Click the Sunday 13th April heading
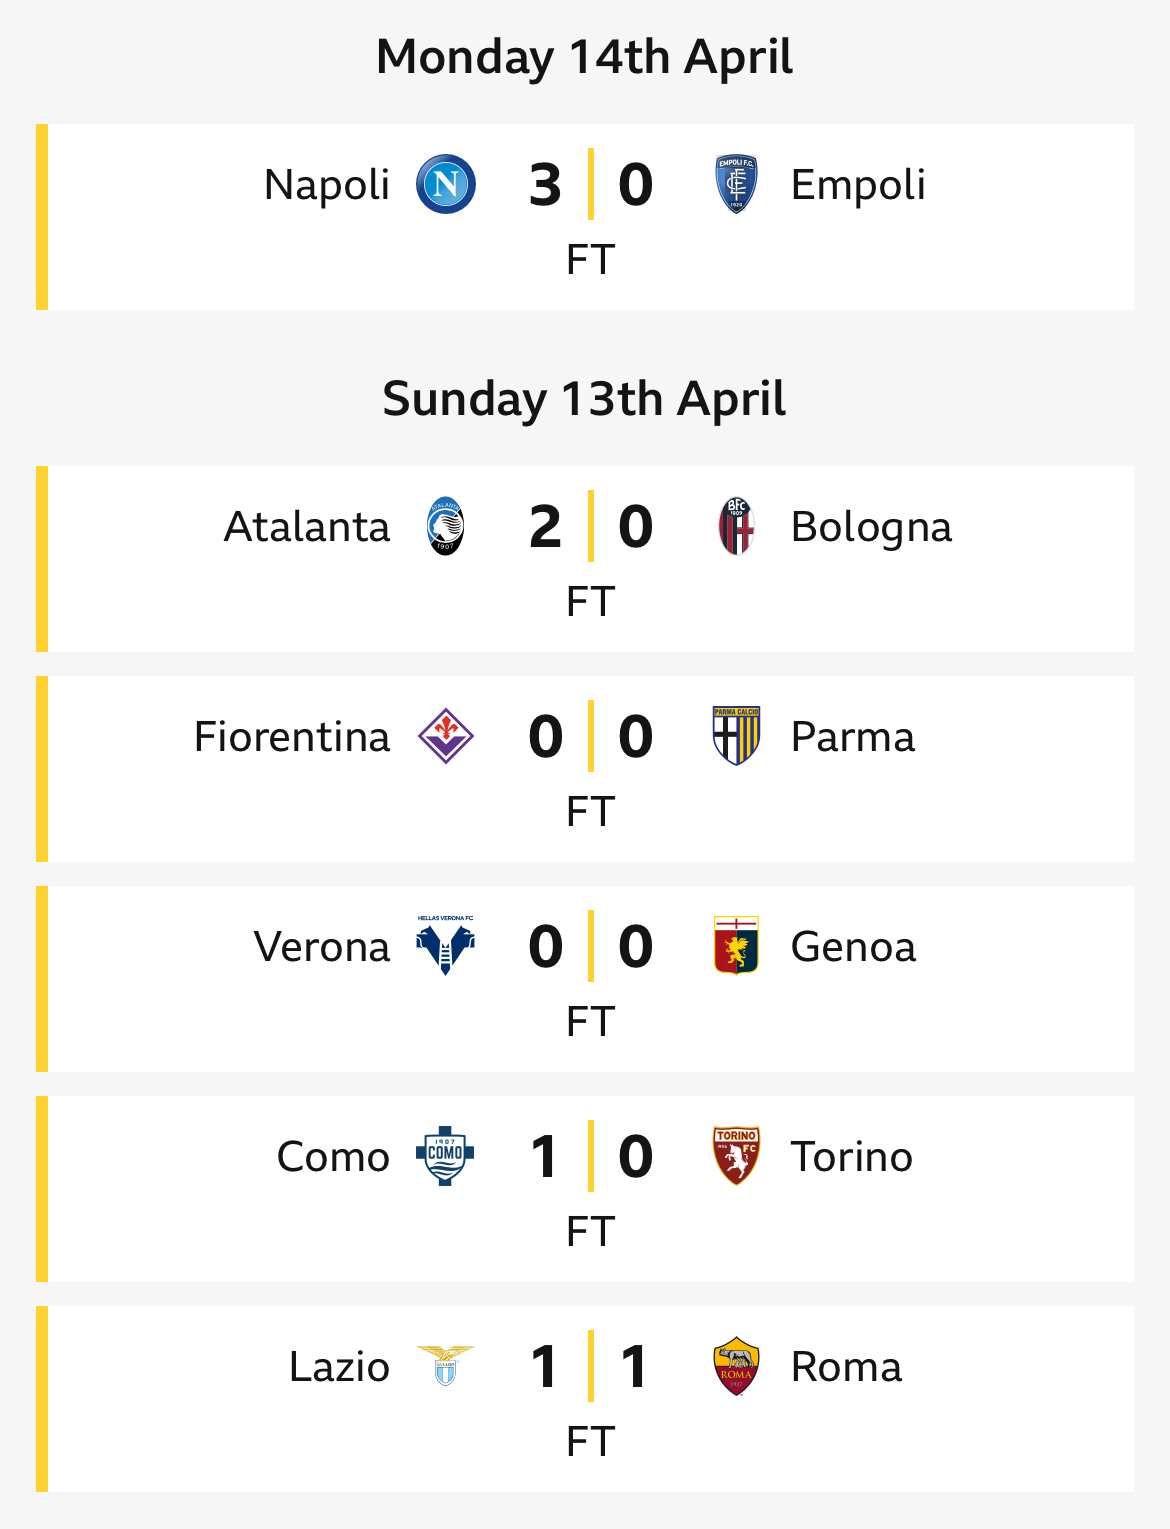The height and width of the screenshot is (1529, 1170). (585, 399)
